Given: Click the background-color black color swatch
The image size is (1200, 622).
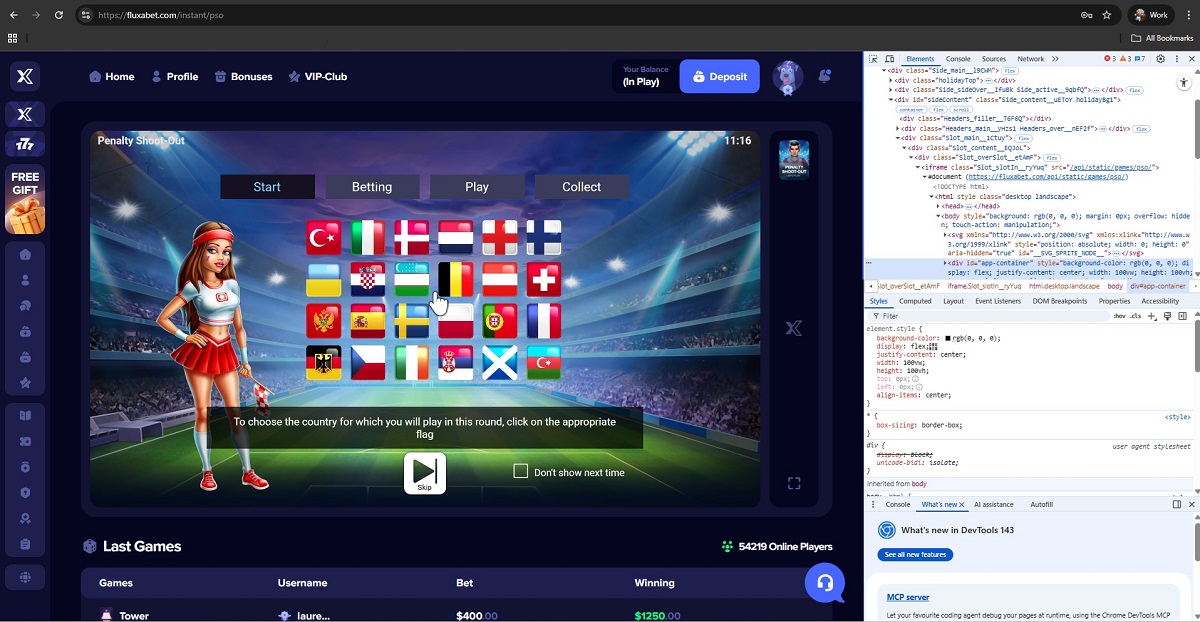Looking at the screenshot, I should tap(948, 338).
